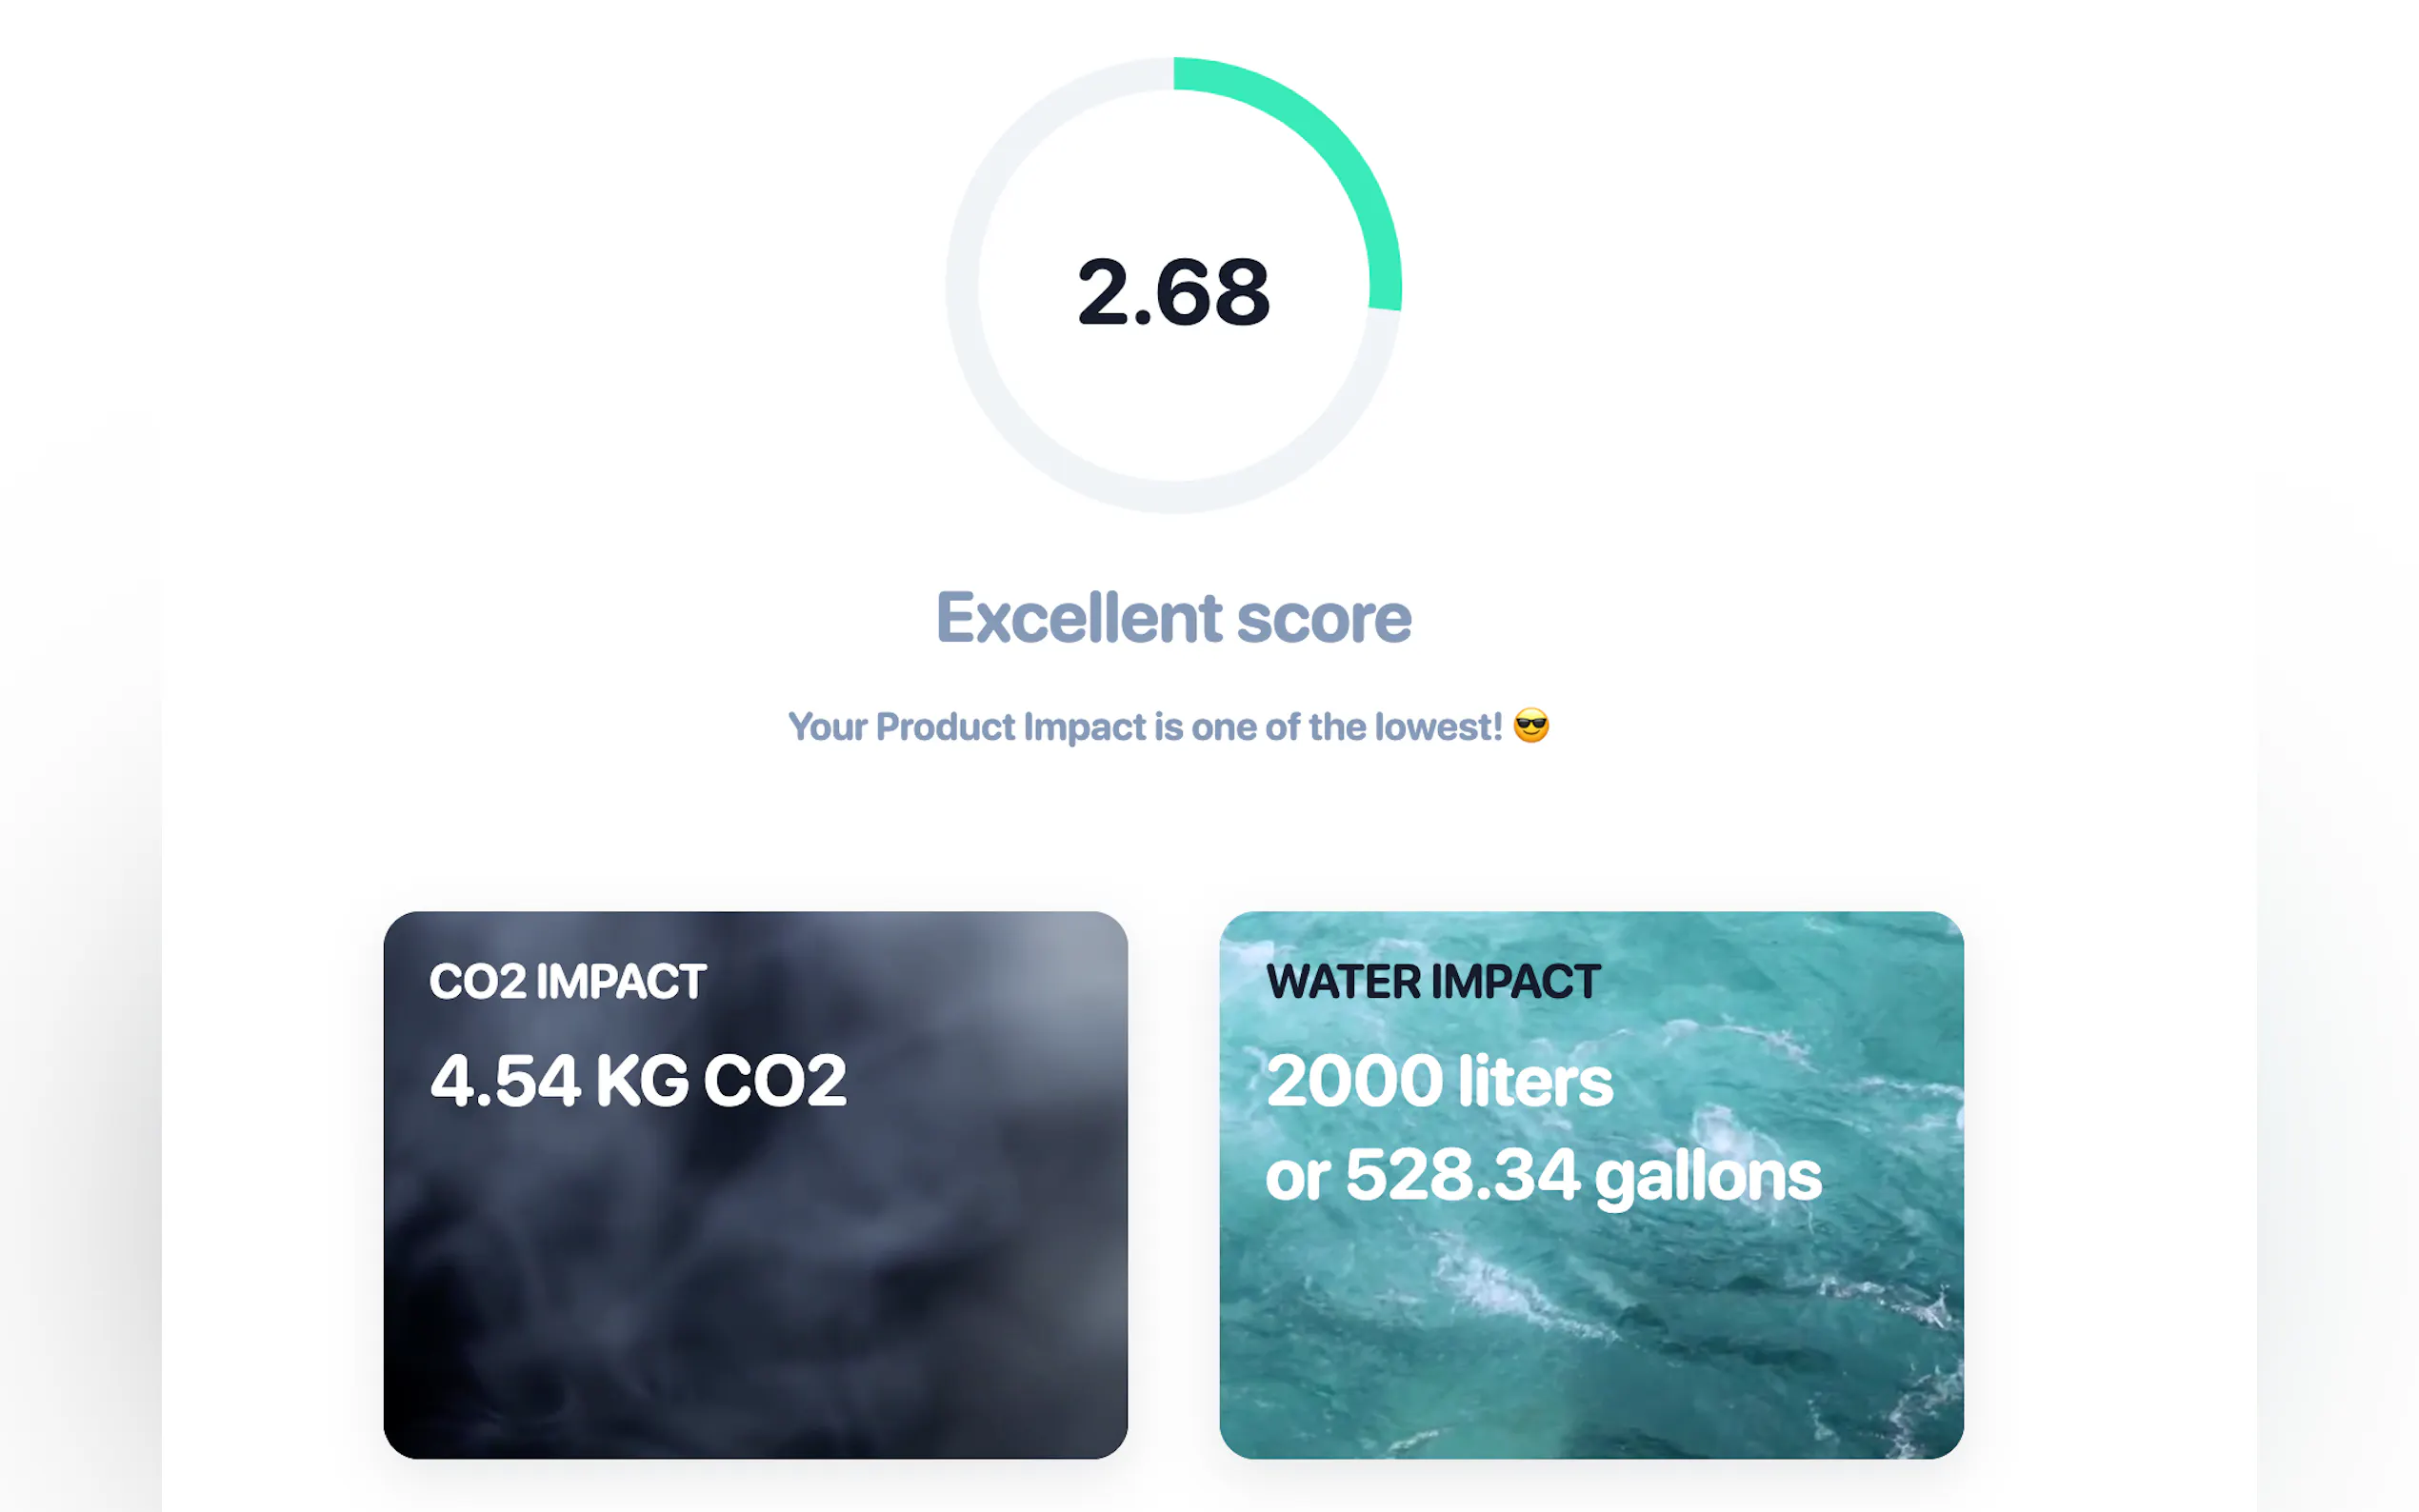Click the "KG CO2" unit text
Viewport: 2419px width, 1512px height.
[721, 1081]
